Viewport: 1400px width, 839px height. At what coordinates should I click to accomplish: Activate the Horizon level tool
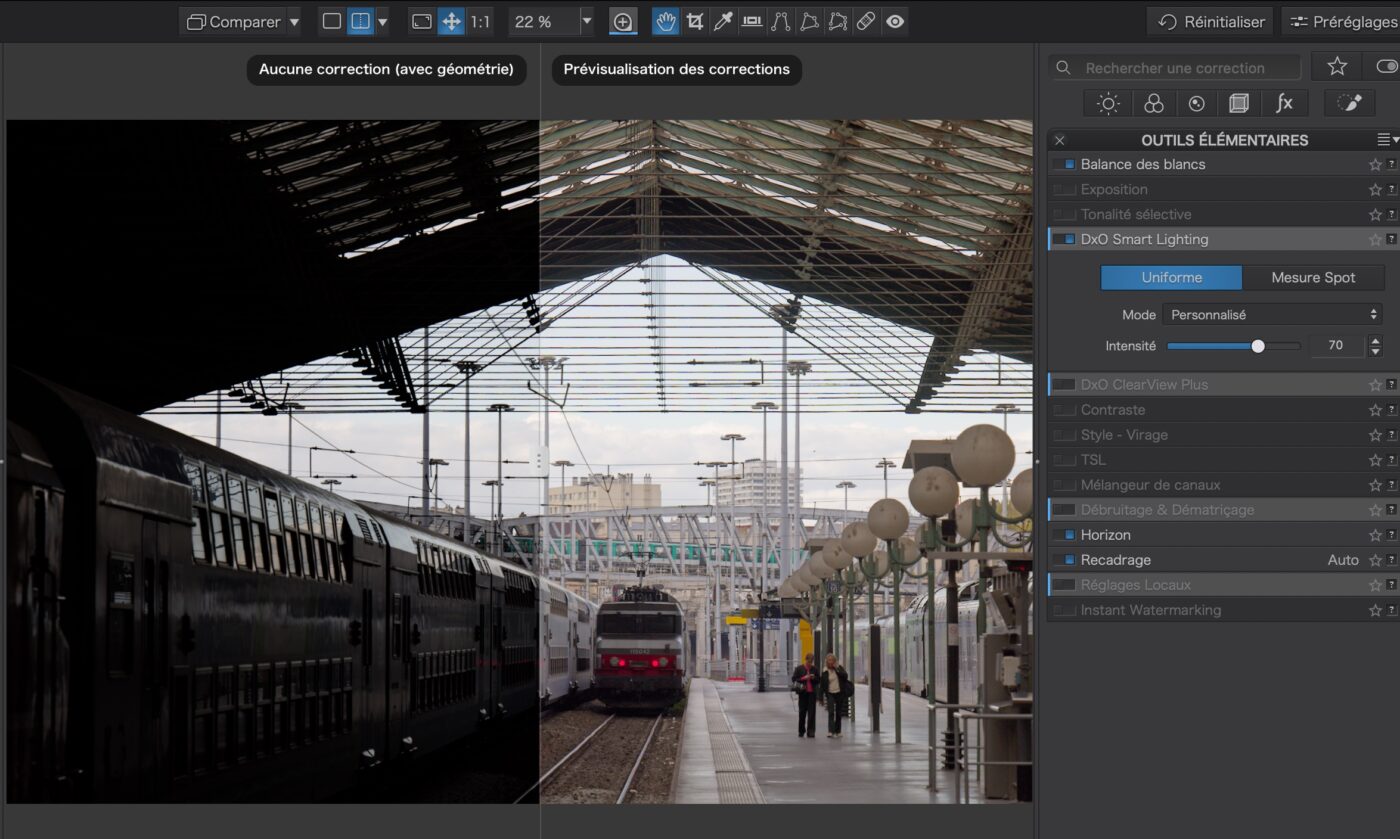[752, 21]
